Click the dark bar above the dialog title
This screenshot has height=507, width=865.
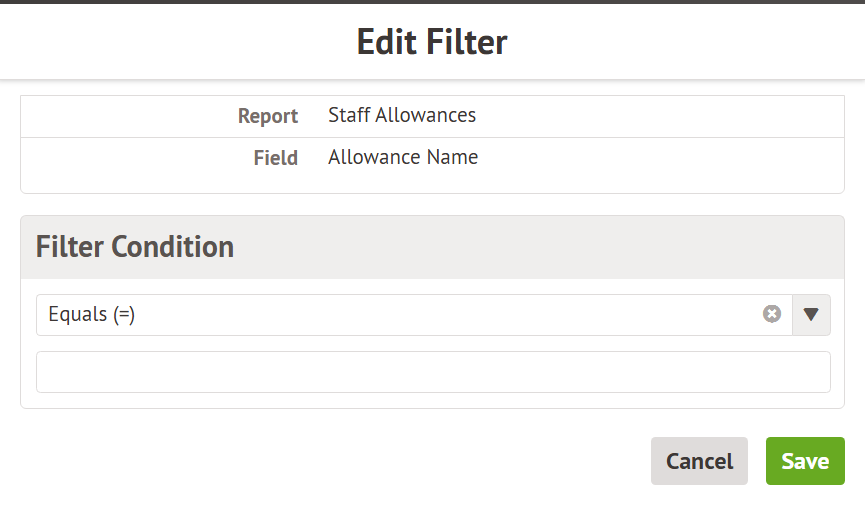click(x=432, y=2)
